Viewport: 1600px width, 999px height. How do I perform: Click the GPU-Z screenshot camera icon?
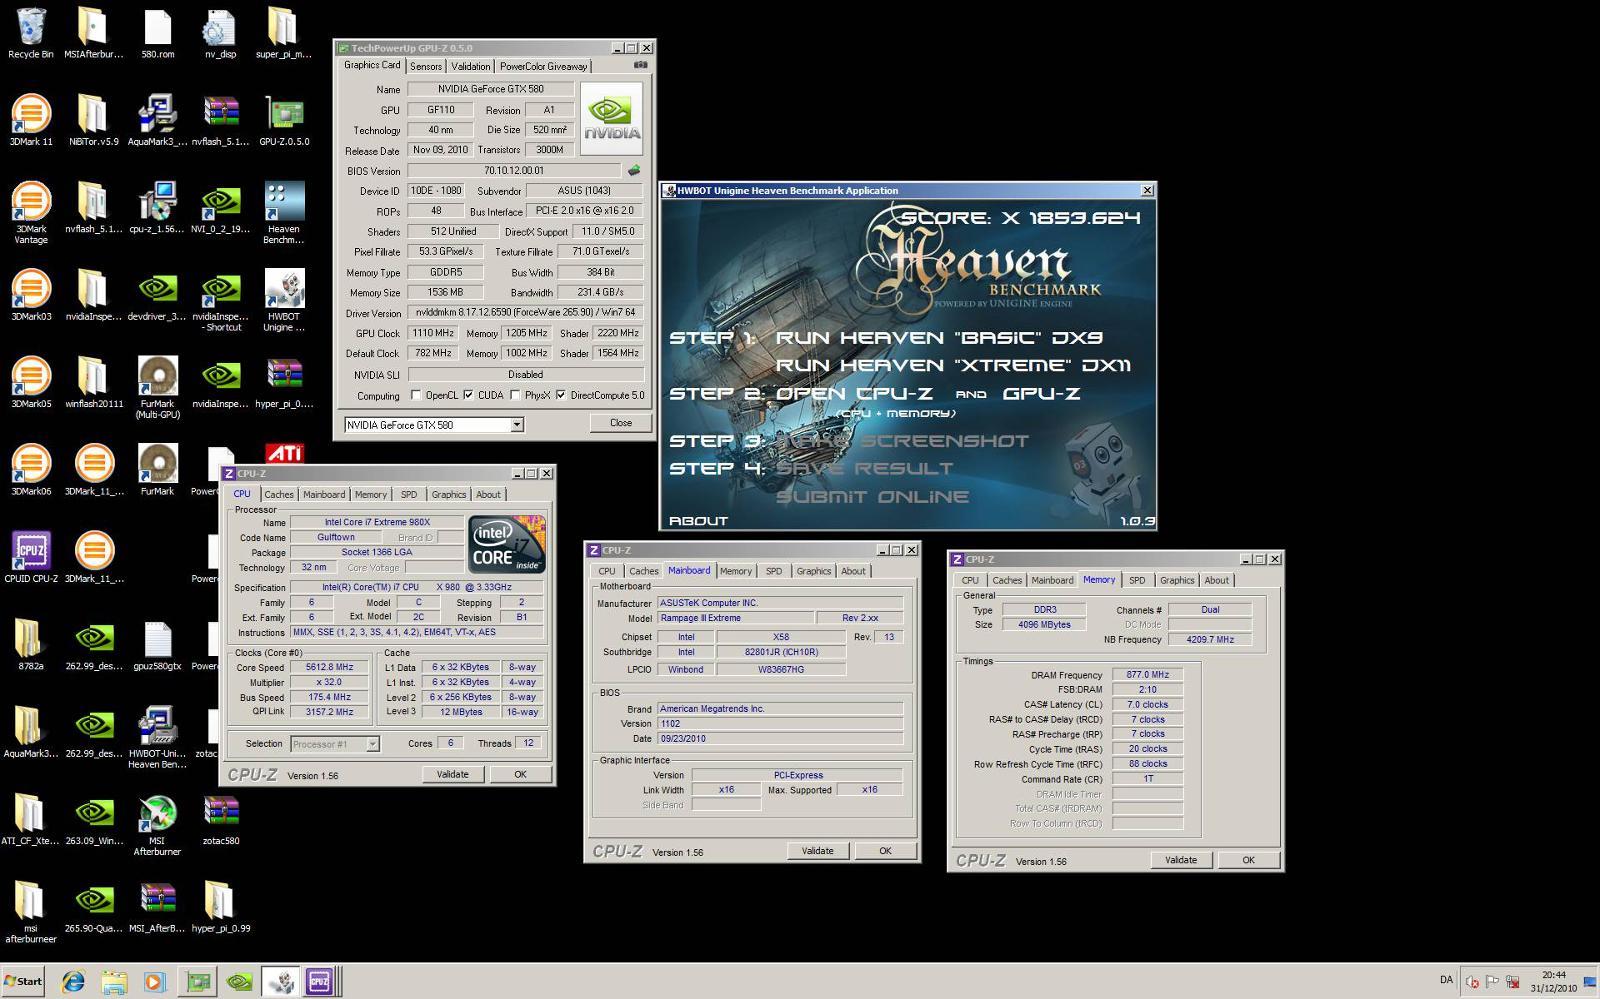pyautogui.click(x=640, y=65)
